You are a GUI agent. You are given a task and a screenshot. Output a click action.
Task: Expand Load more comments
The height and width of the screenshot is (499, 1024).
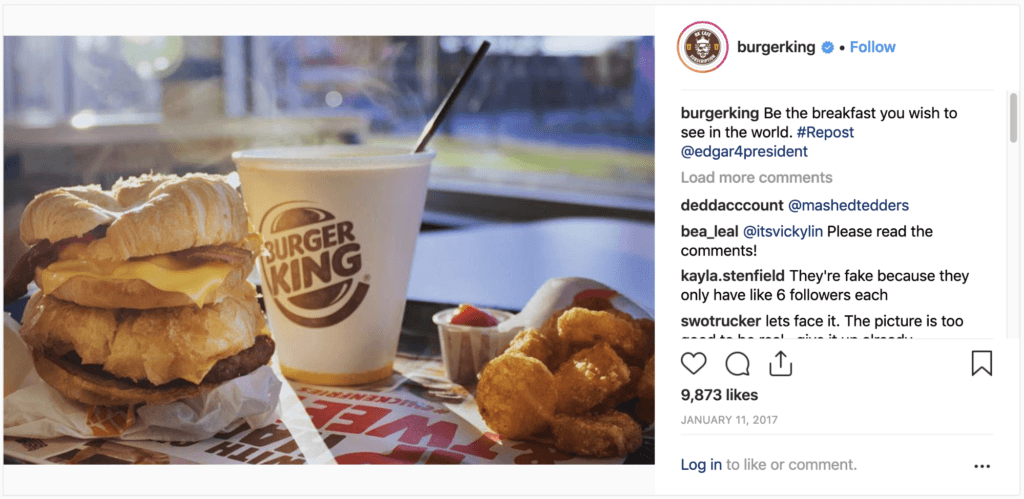click(x=756, y=178)
